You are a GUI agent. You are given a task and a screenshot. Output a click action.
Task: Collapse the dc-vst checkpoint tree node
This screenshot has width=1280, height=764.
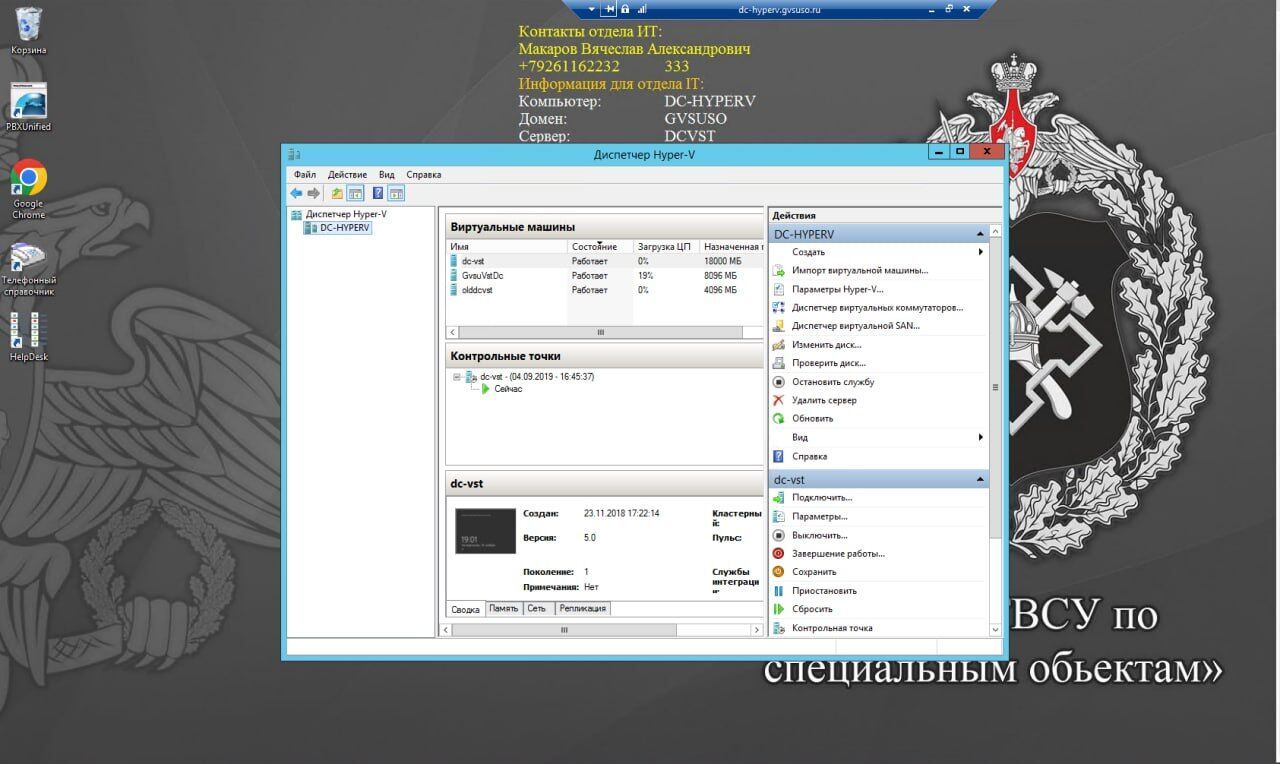457,377
